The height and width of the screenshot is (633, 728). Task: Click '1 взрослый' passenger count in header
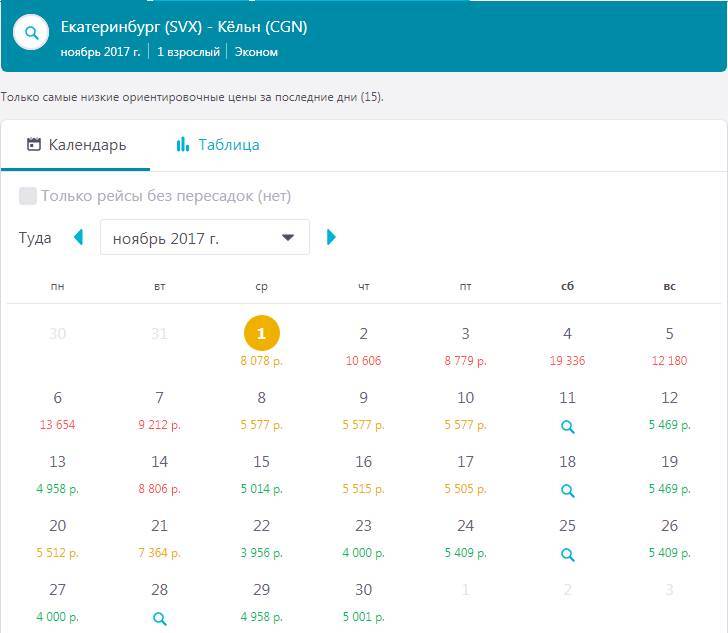tap(188, 51)
